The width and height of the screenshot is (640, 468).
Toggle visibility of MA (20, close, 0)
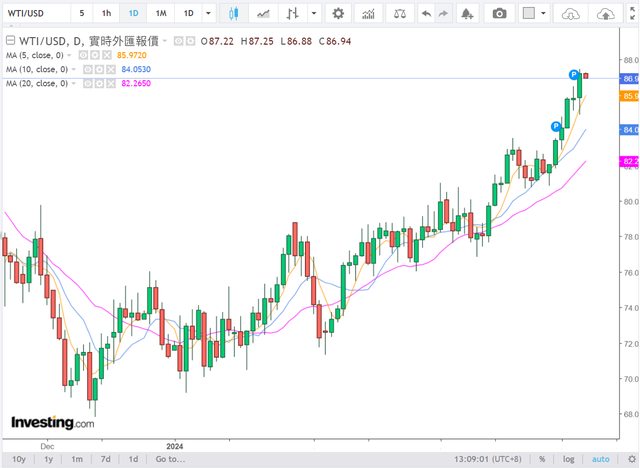pos(87,83)
